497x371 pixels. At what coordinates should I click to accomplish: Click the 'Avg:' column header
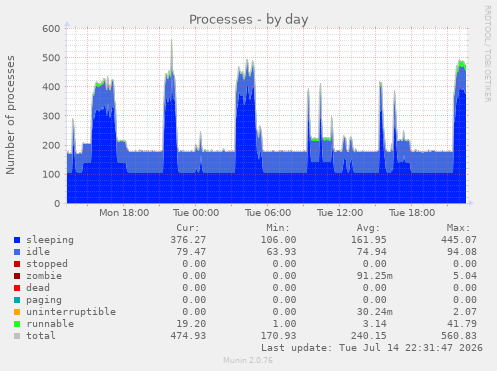[x=368, y=228]
